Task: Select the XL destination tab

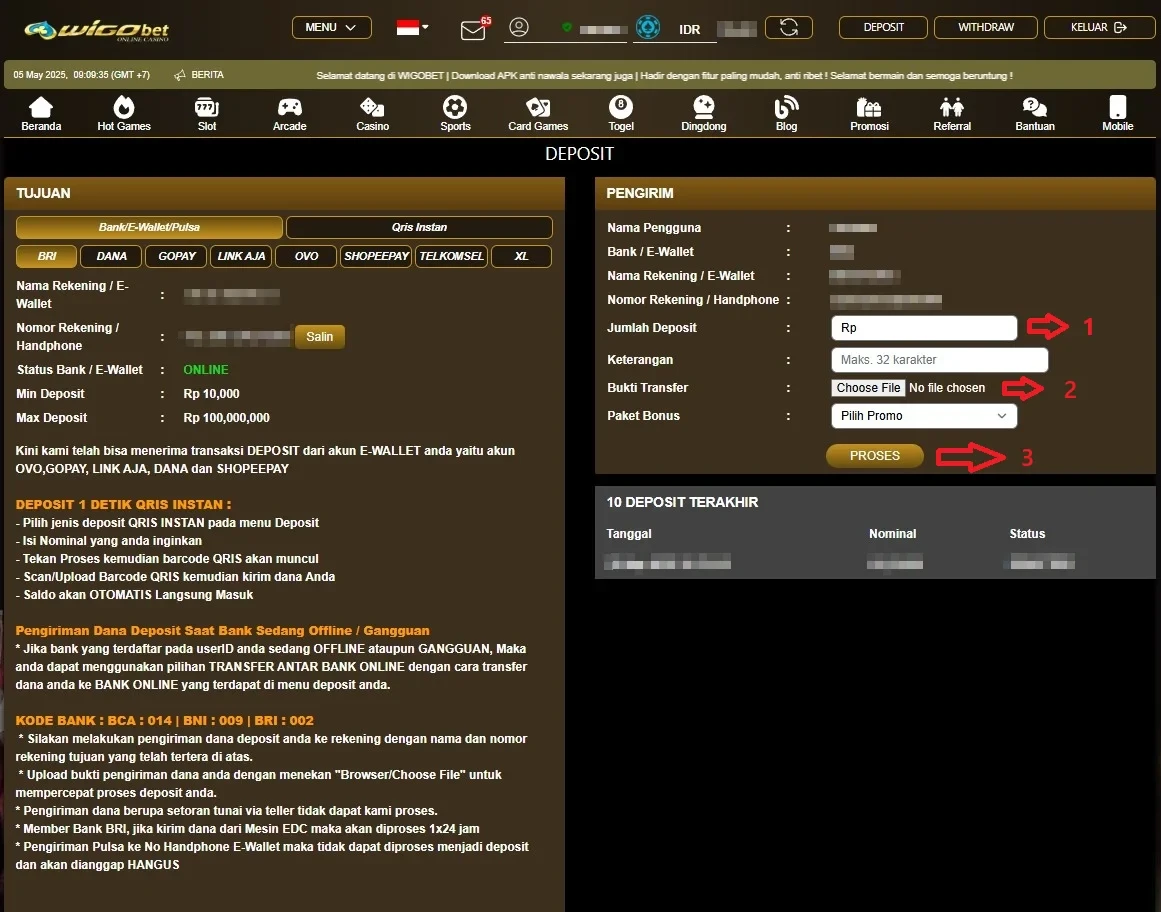Action: pyautogui.click(x=521, y=256)
